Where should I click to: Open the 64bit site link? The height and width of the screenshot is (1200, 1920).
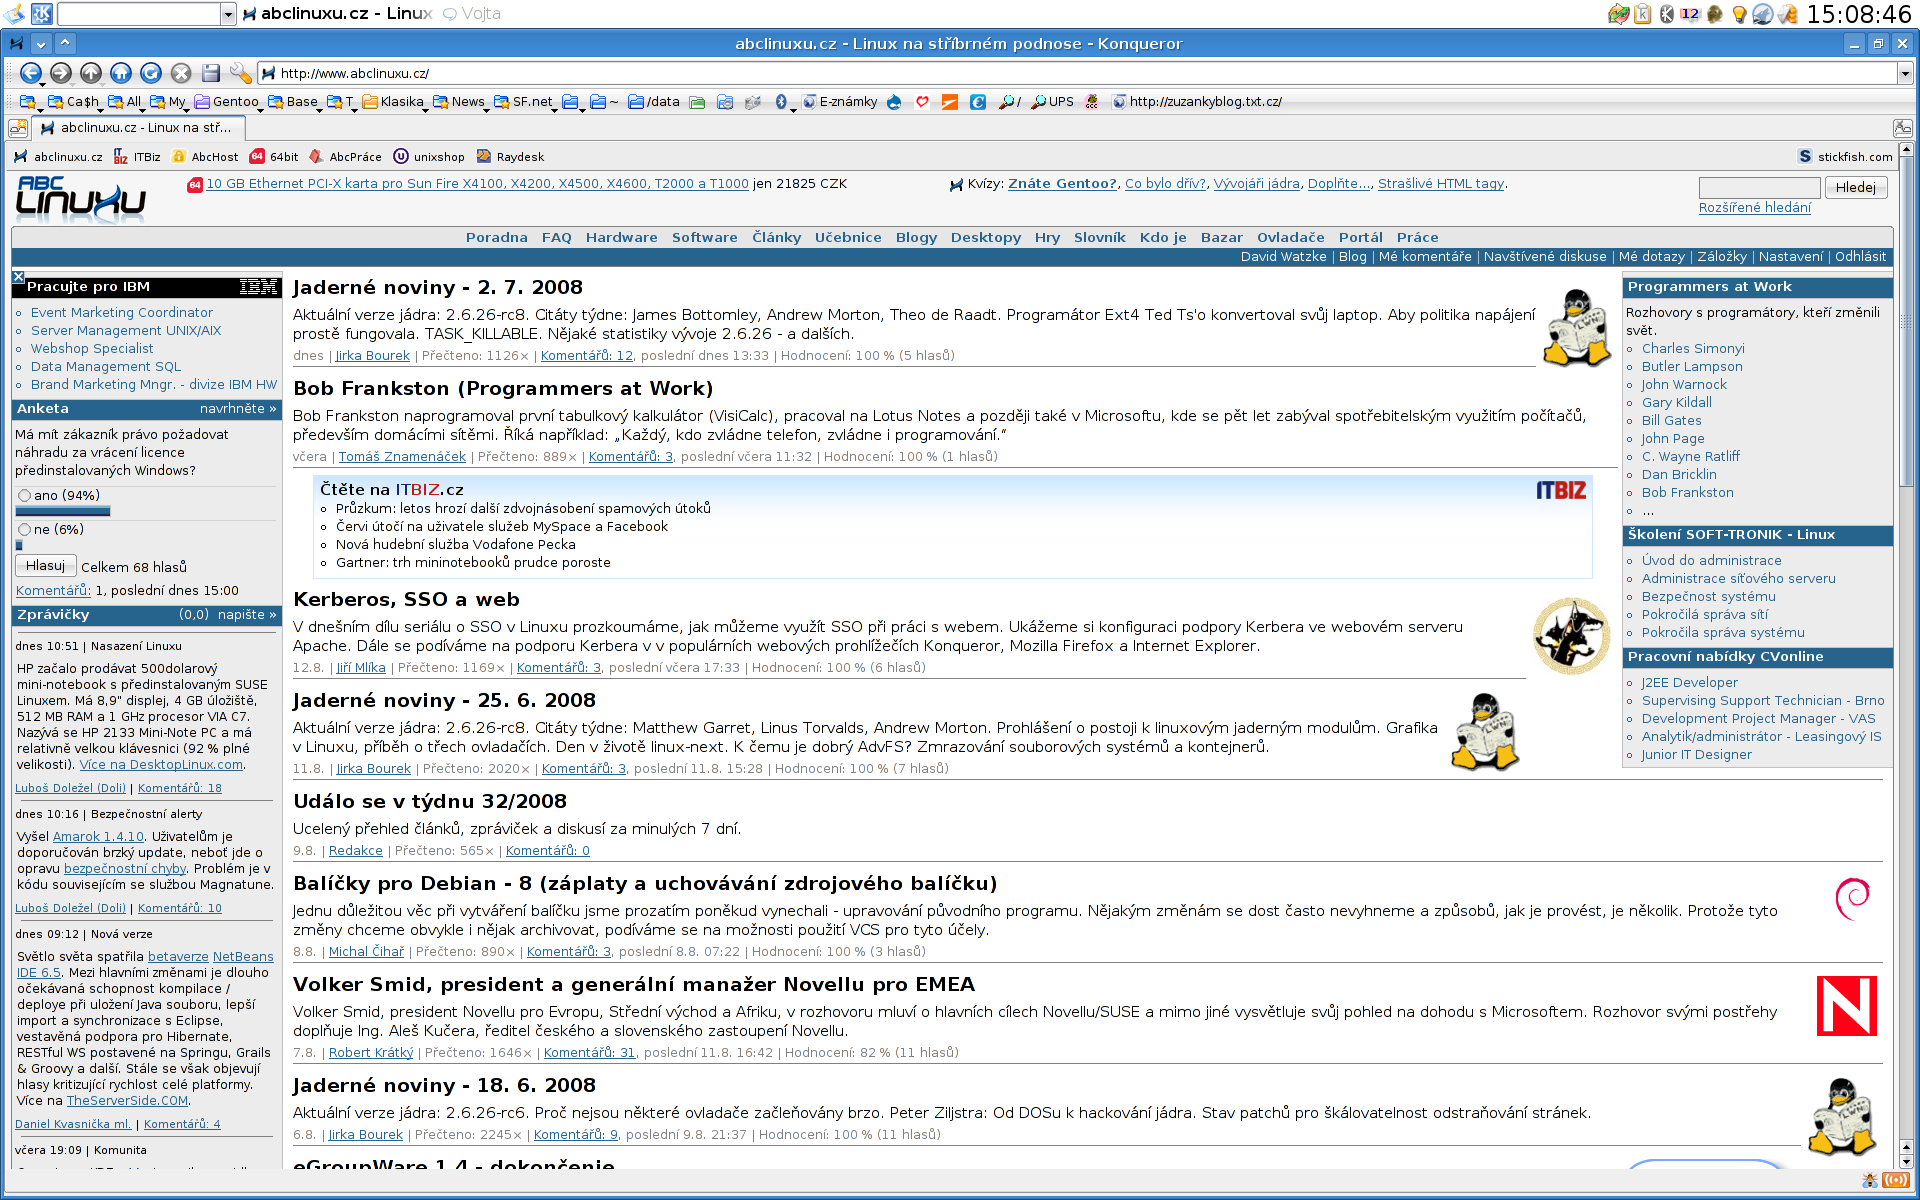pos(274,157)
